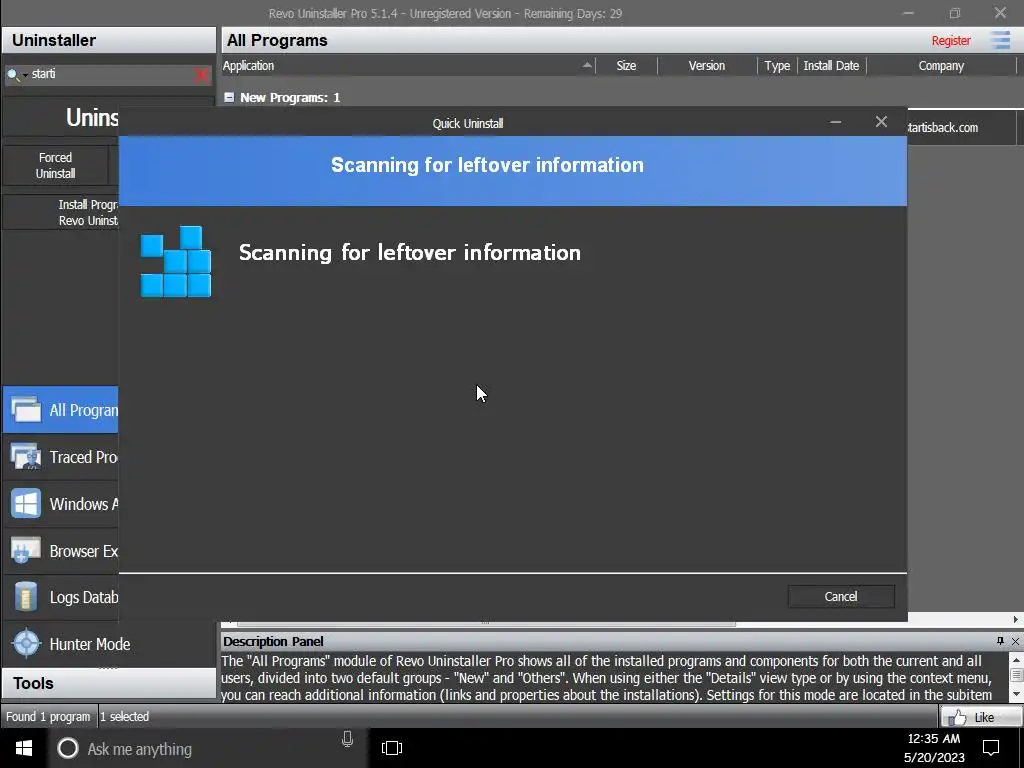Sort by the Install Date column header
The image size is (1024, 768).
coord(831,65)
